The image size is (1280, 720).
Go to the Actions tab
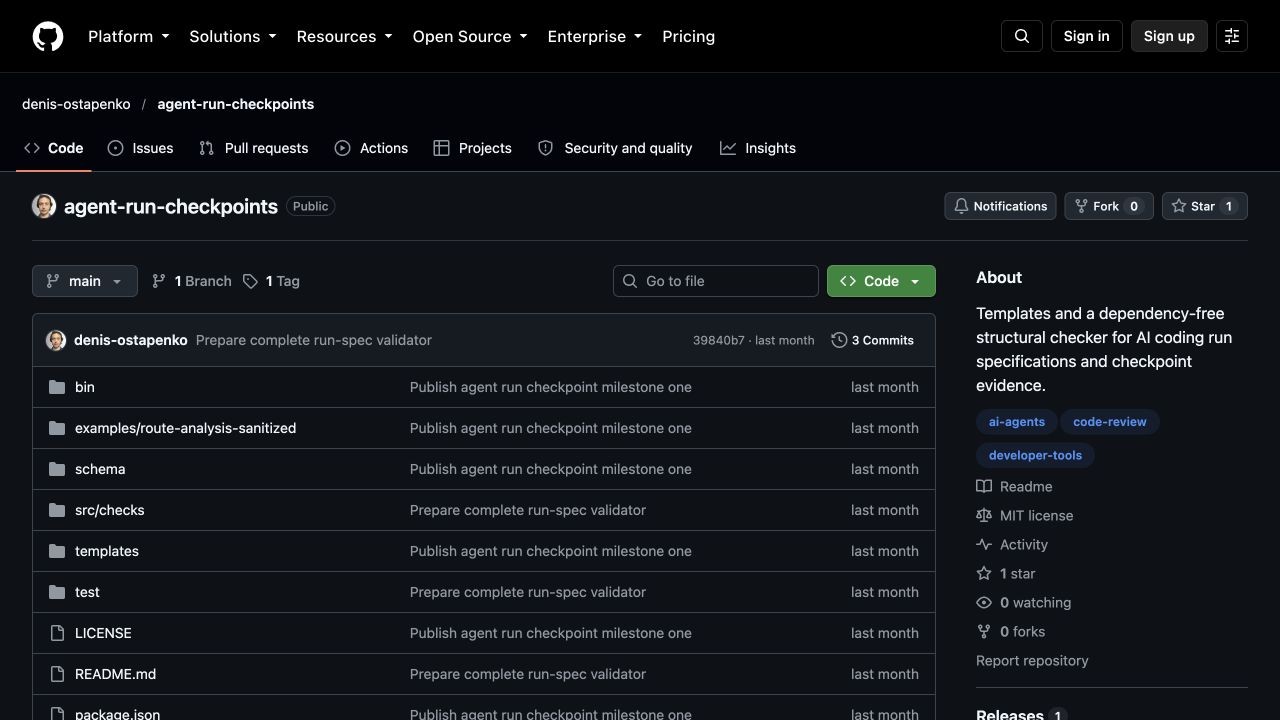coord(371,148)
